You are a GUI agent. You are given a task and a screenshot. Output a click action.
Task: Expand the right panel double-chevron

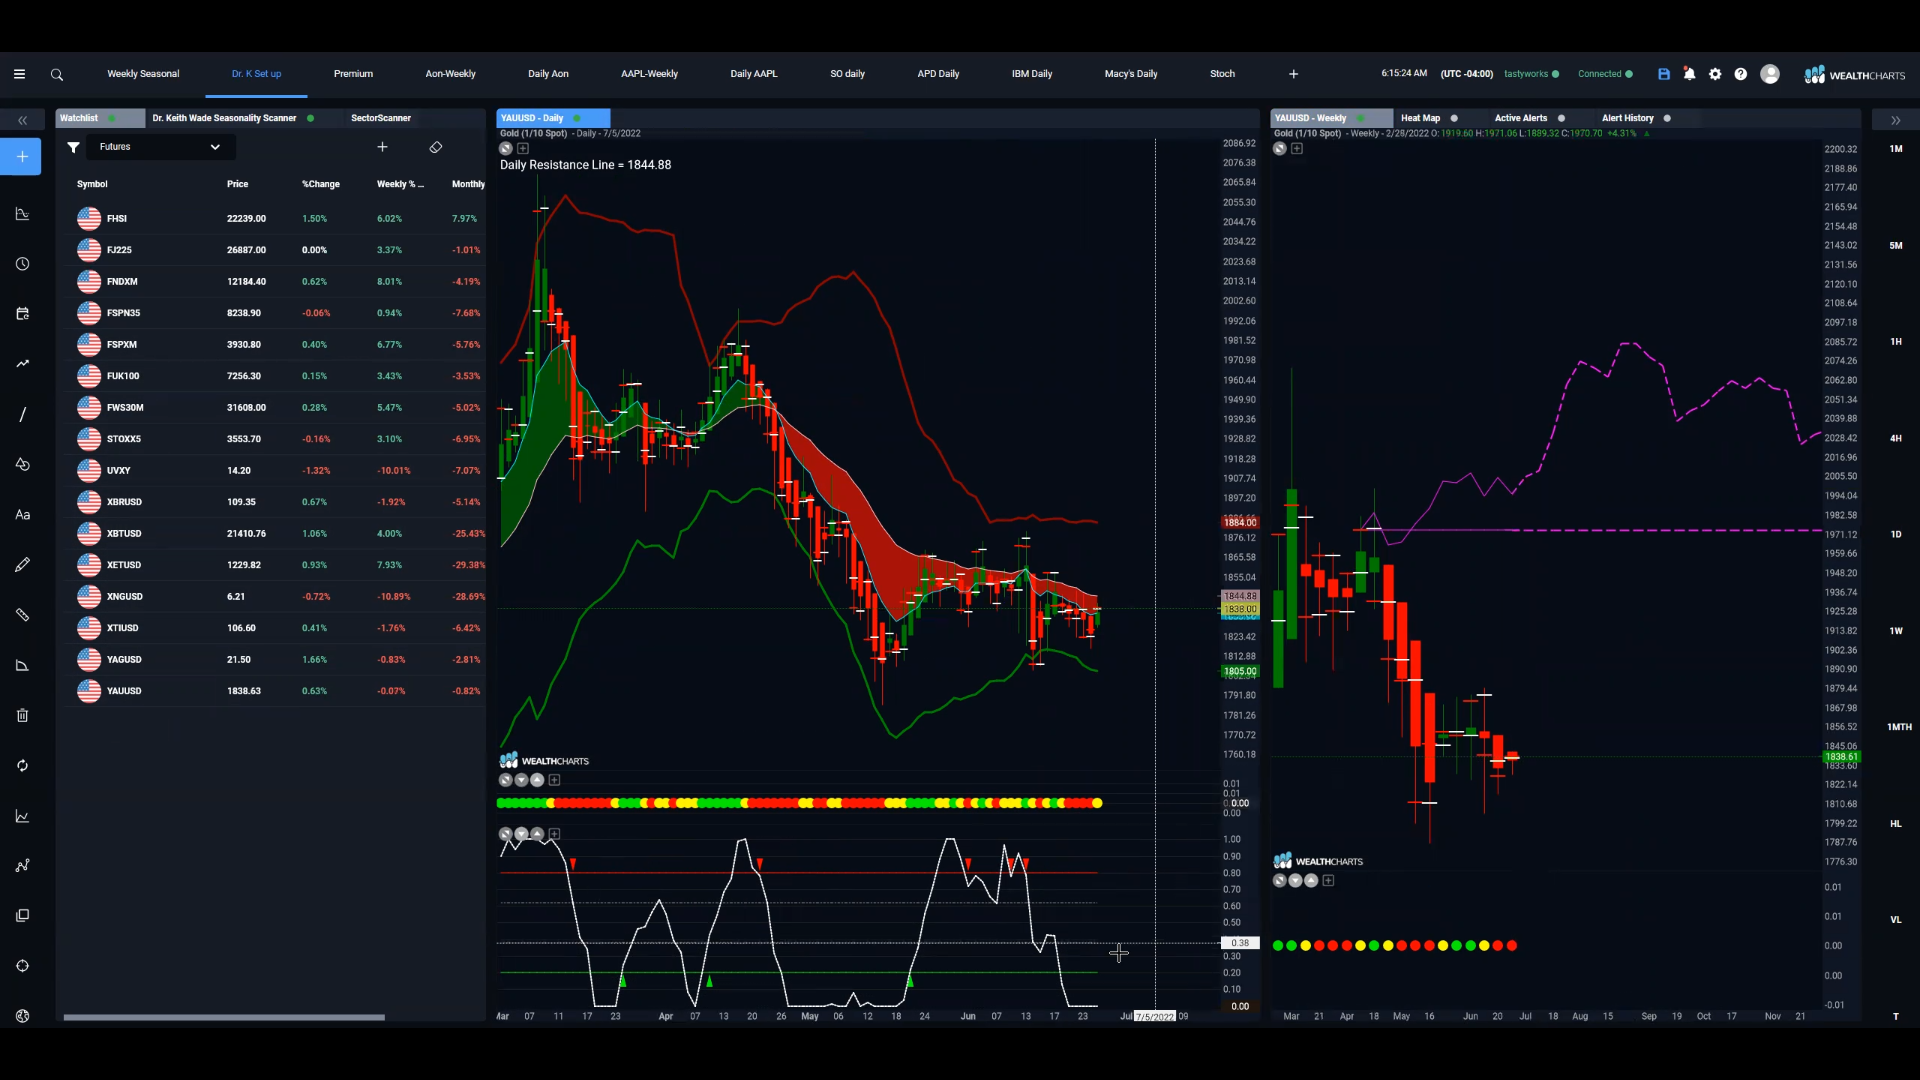pos(1895,120)
